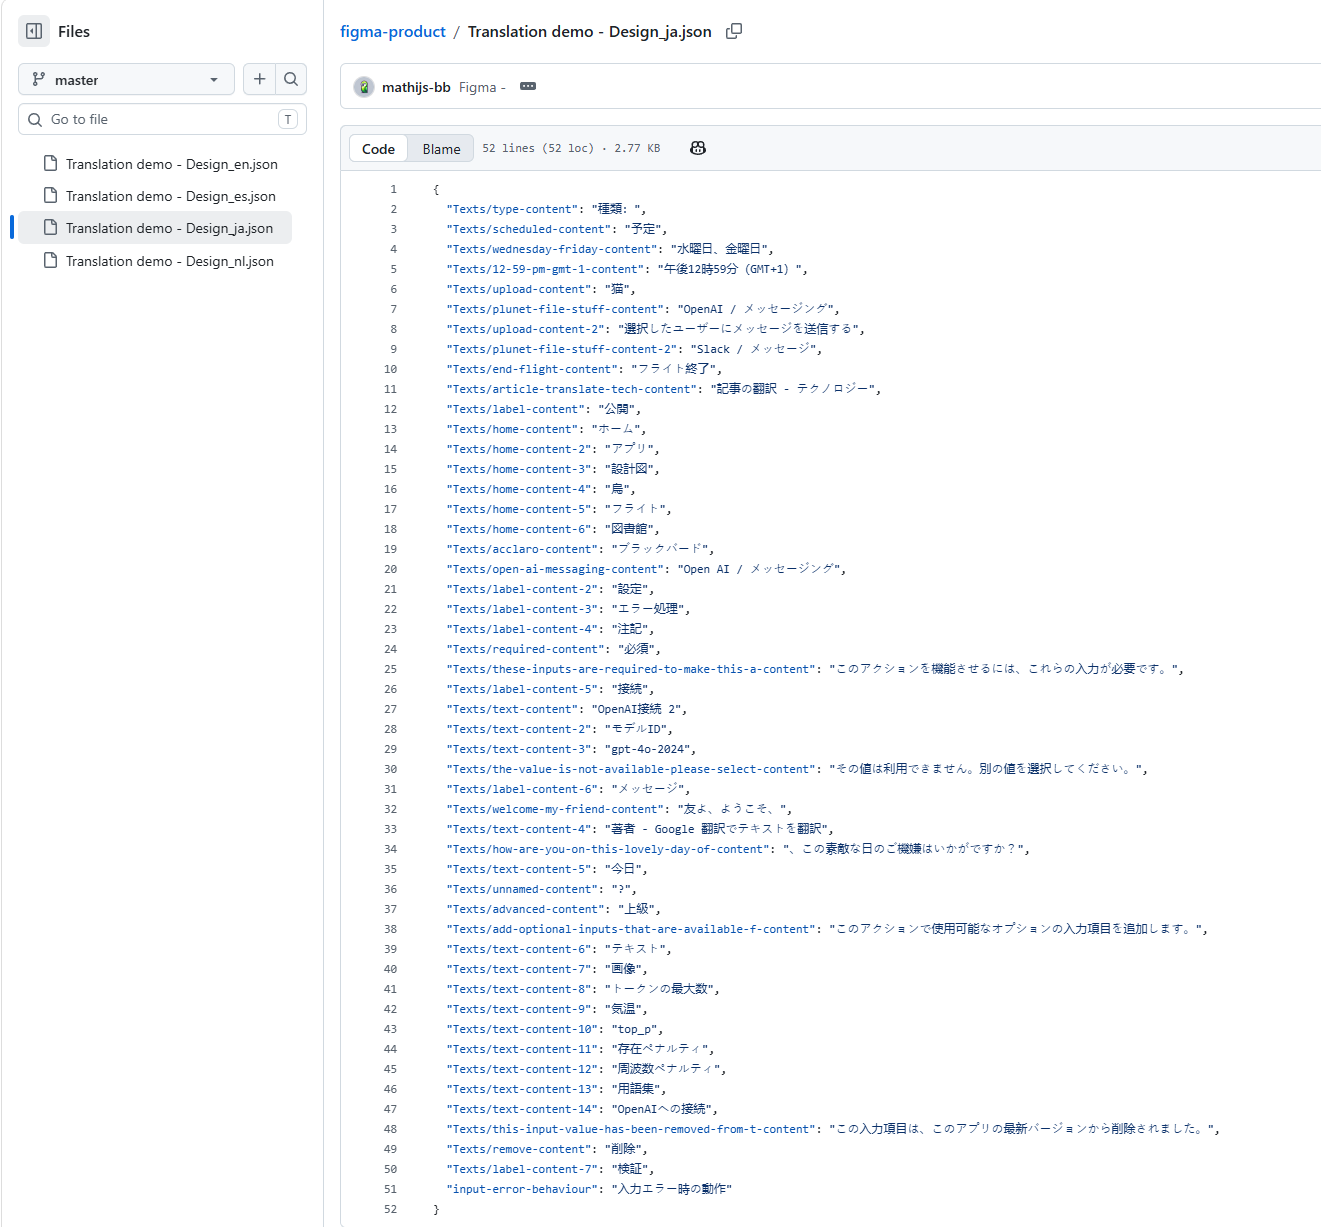The image size is (1321, 1227).
Task: Click the "top_p" value
Action: (x=636, y=1029)
